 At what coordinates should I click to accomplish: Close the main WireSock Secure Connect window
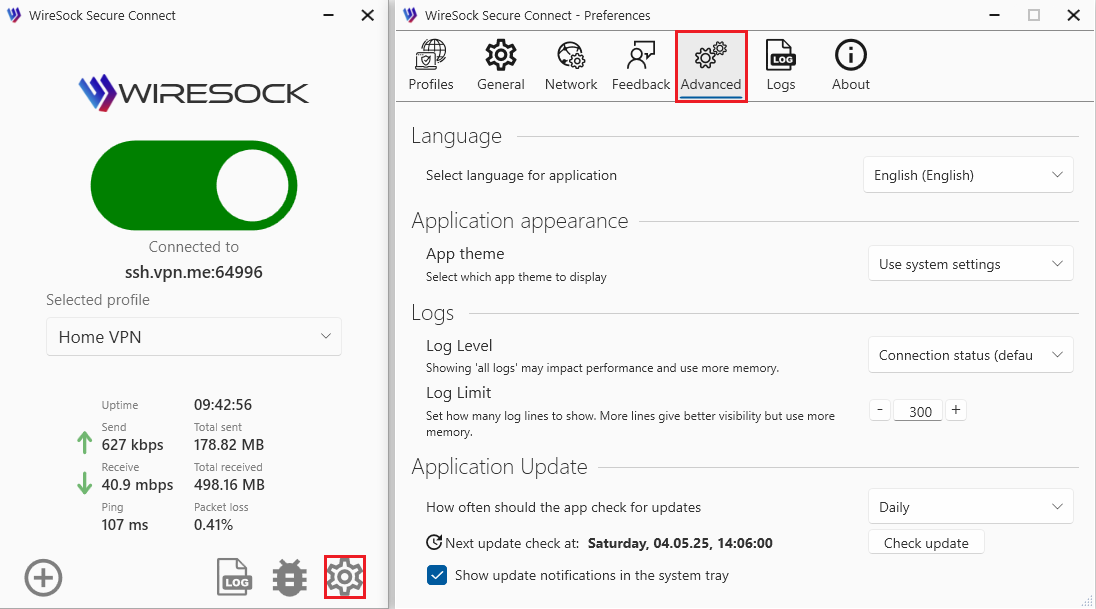(368, 15)
